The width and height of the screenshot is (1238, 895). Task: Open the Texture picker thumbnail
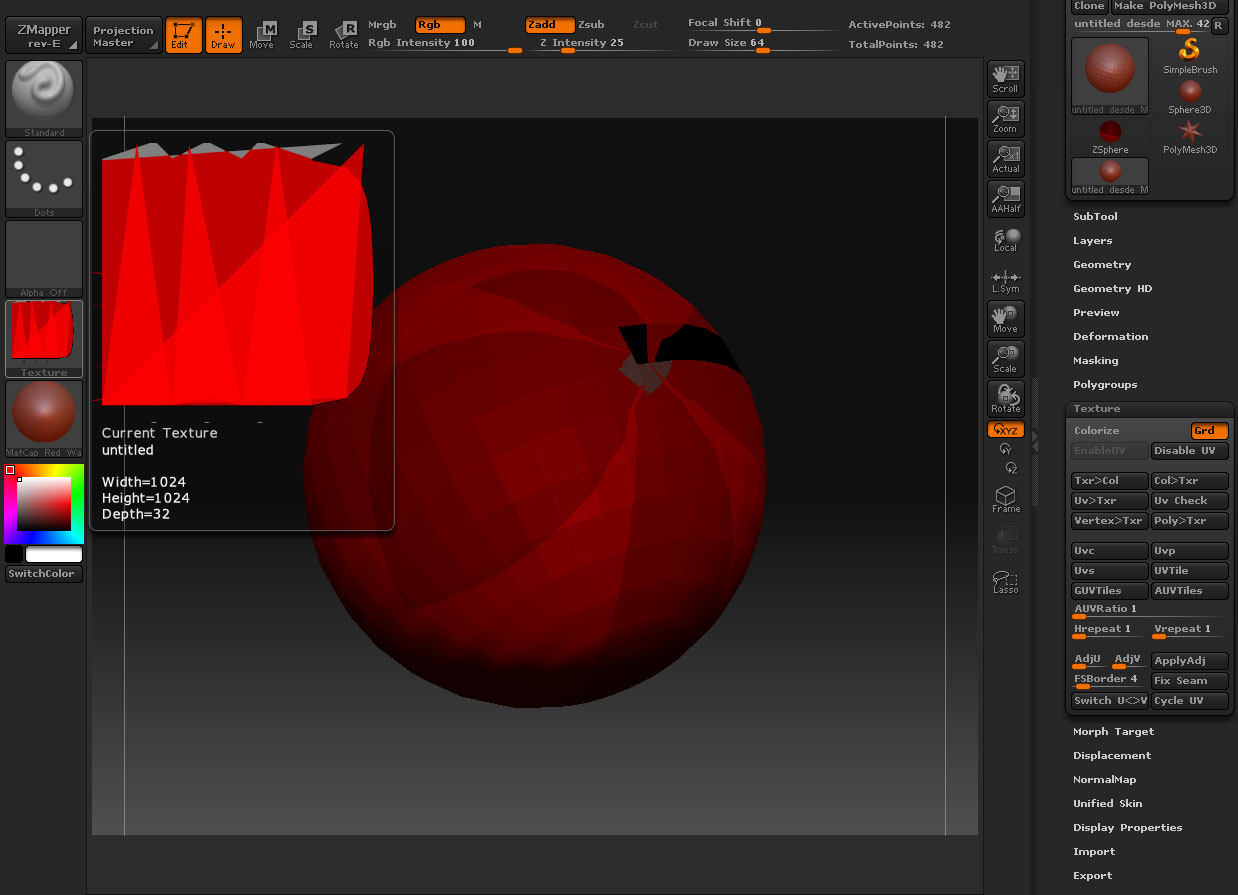coord(44,339)
